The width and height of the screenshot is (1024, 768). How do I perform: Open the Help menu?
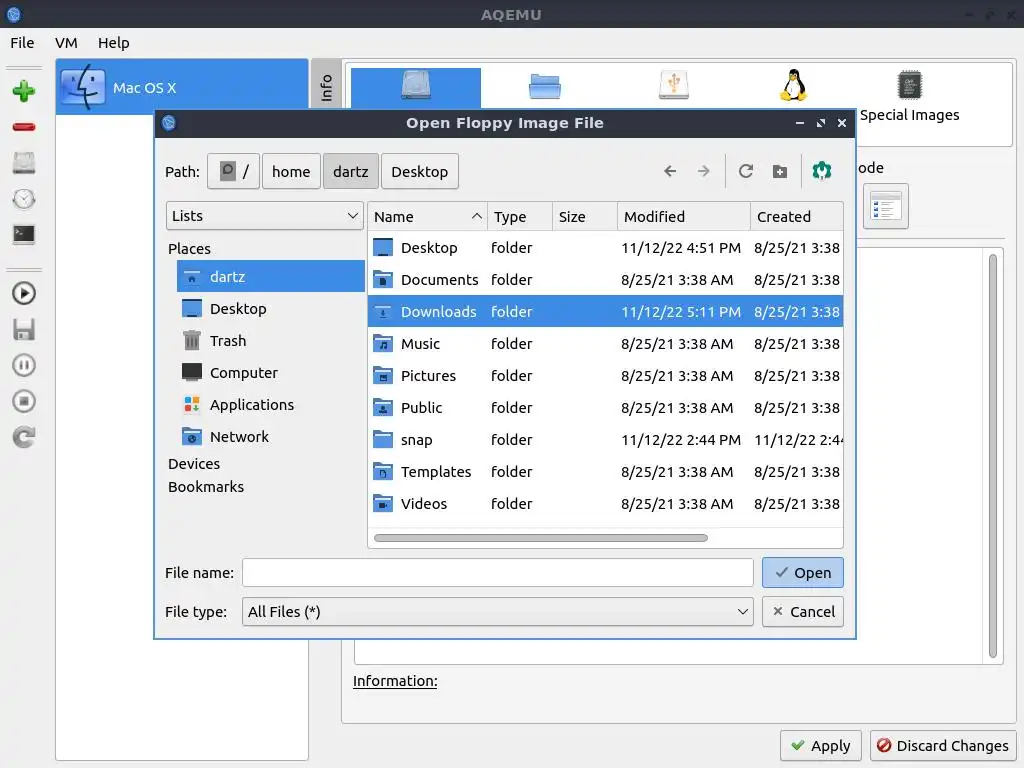click(x=114, y=42)
